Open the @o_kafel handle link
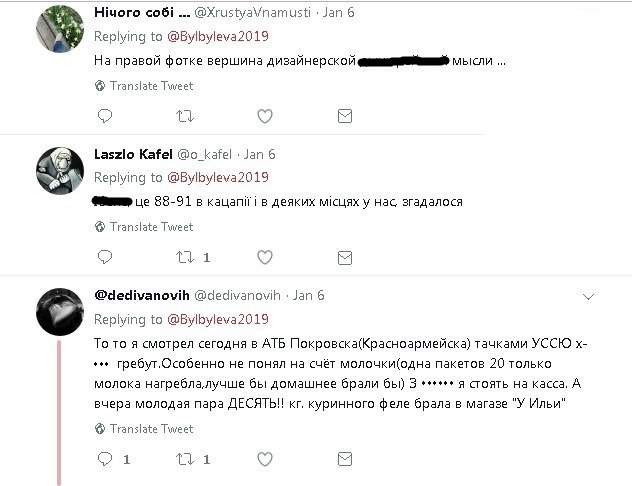The height and width of the screenshot is (486, 632). tap(204, 154)
